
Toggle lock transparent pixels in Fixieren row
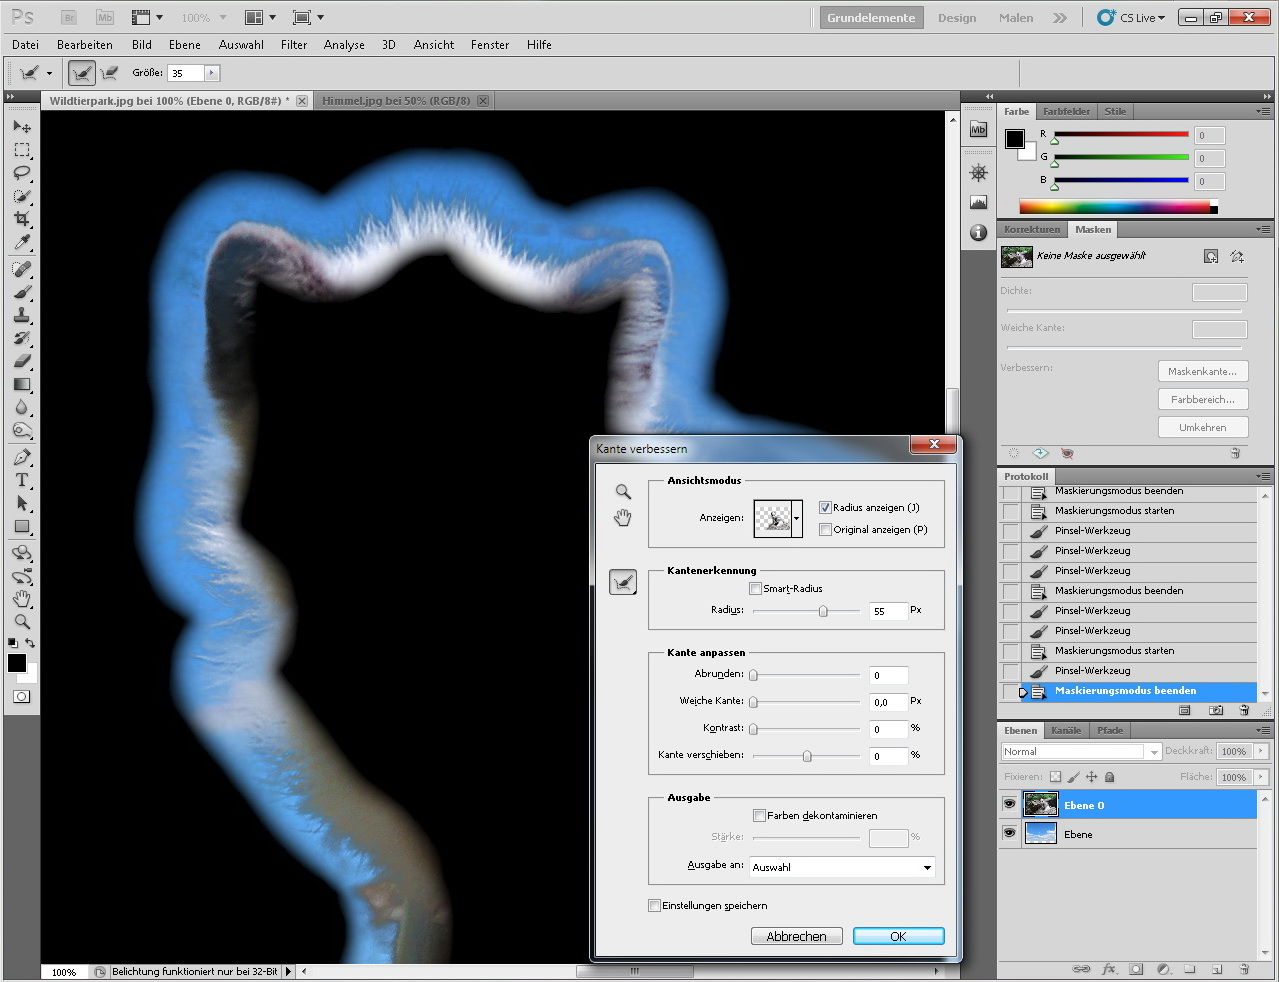(1055, 777)
